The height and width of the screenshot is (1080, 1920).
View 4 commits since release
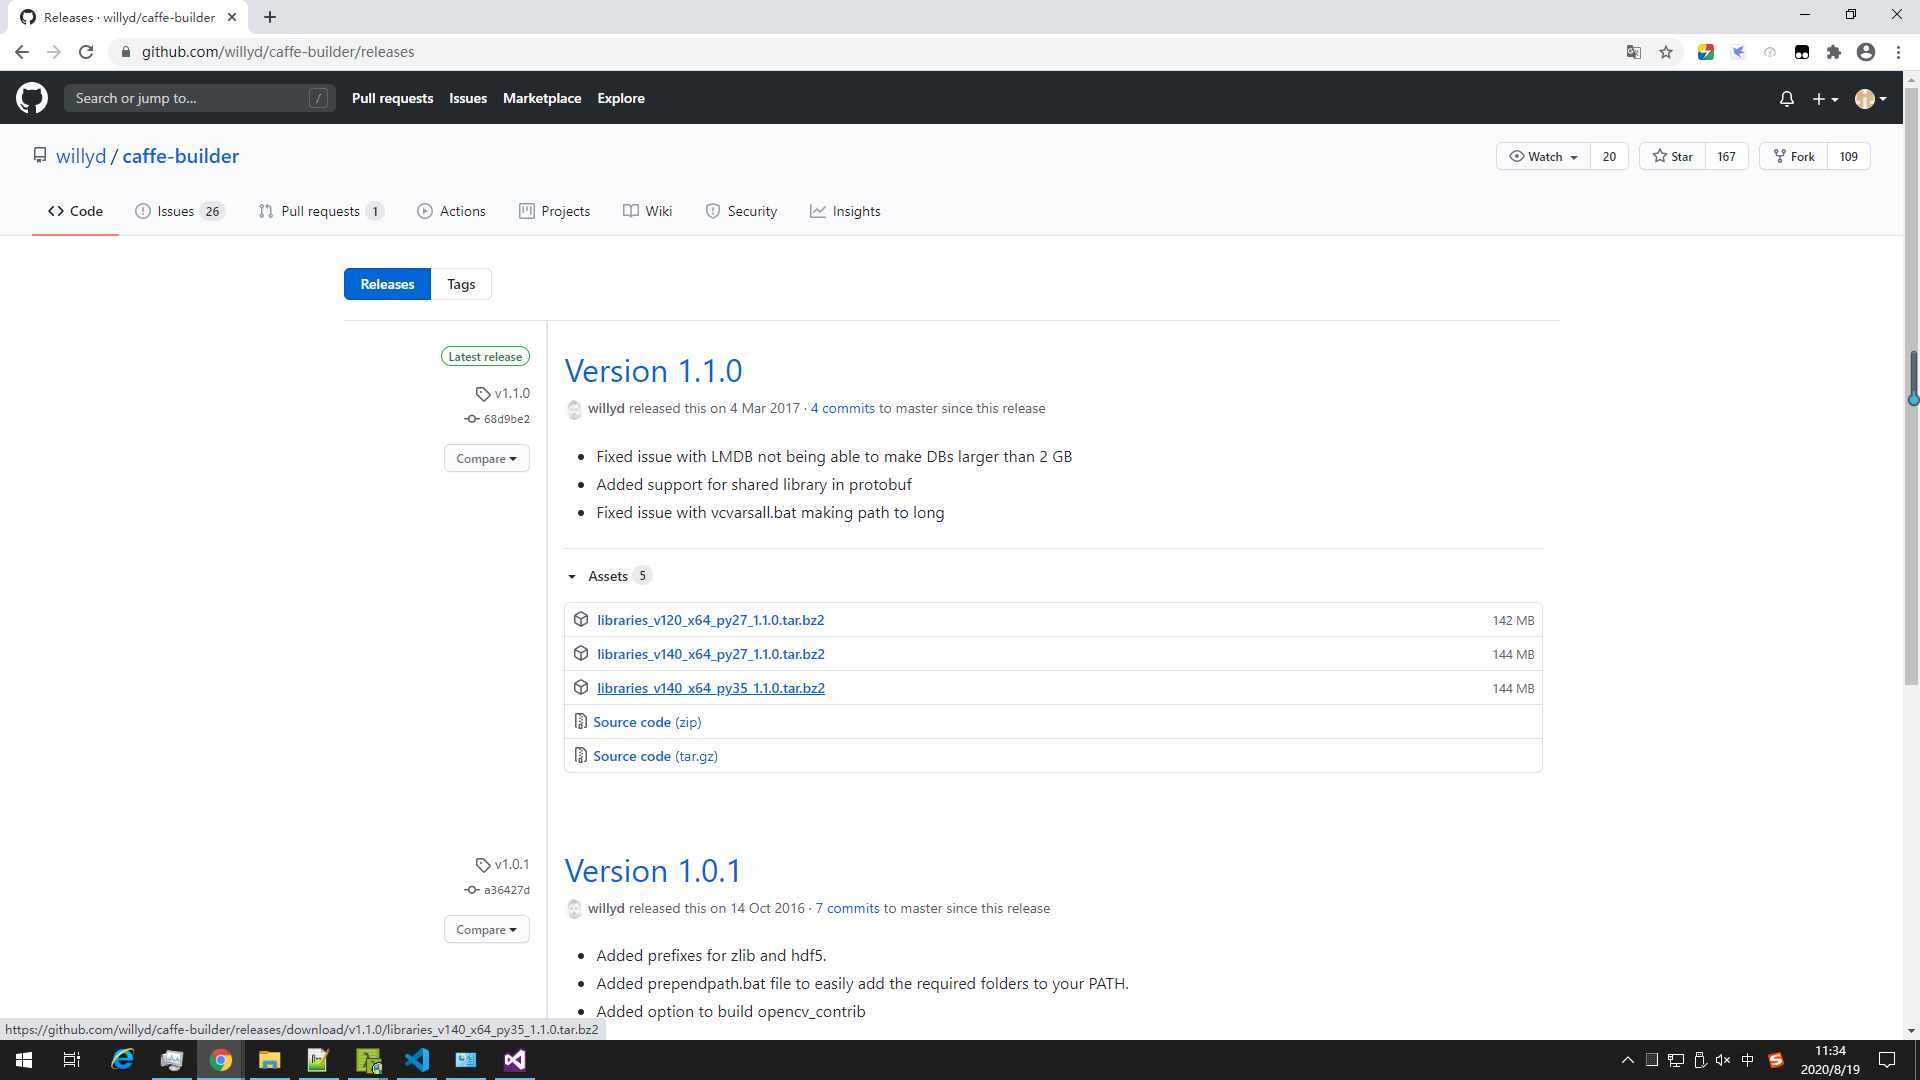[x=843, y=408]
